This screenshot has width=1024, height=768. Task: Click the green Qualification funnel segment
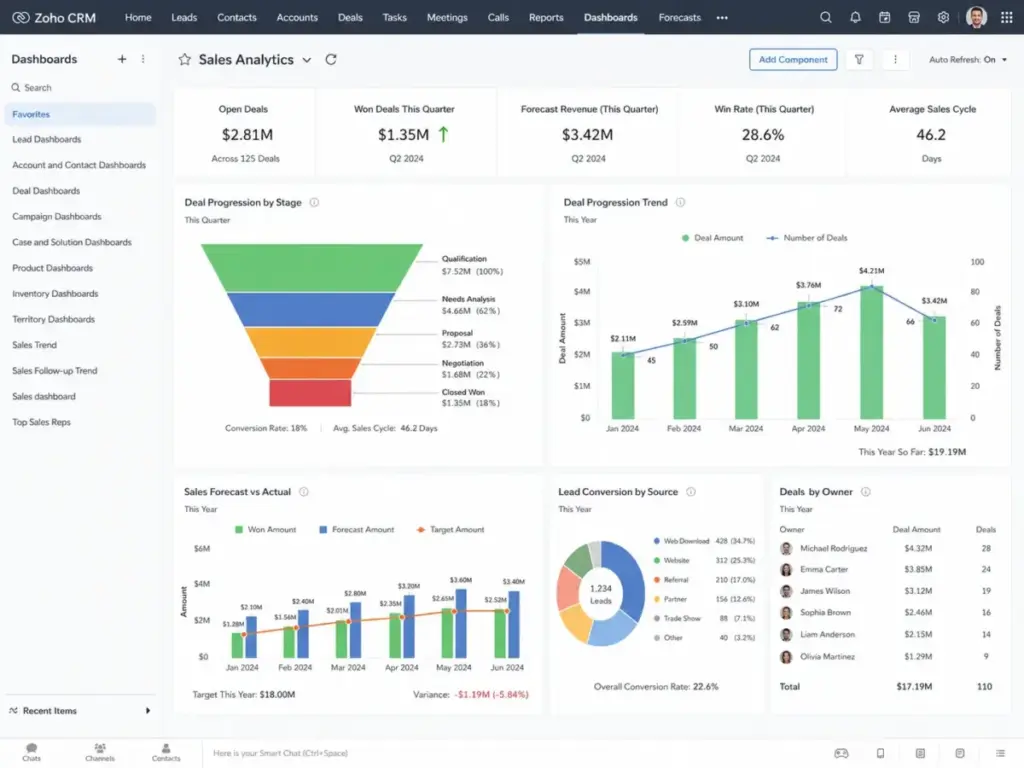click(312, 266)
